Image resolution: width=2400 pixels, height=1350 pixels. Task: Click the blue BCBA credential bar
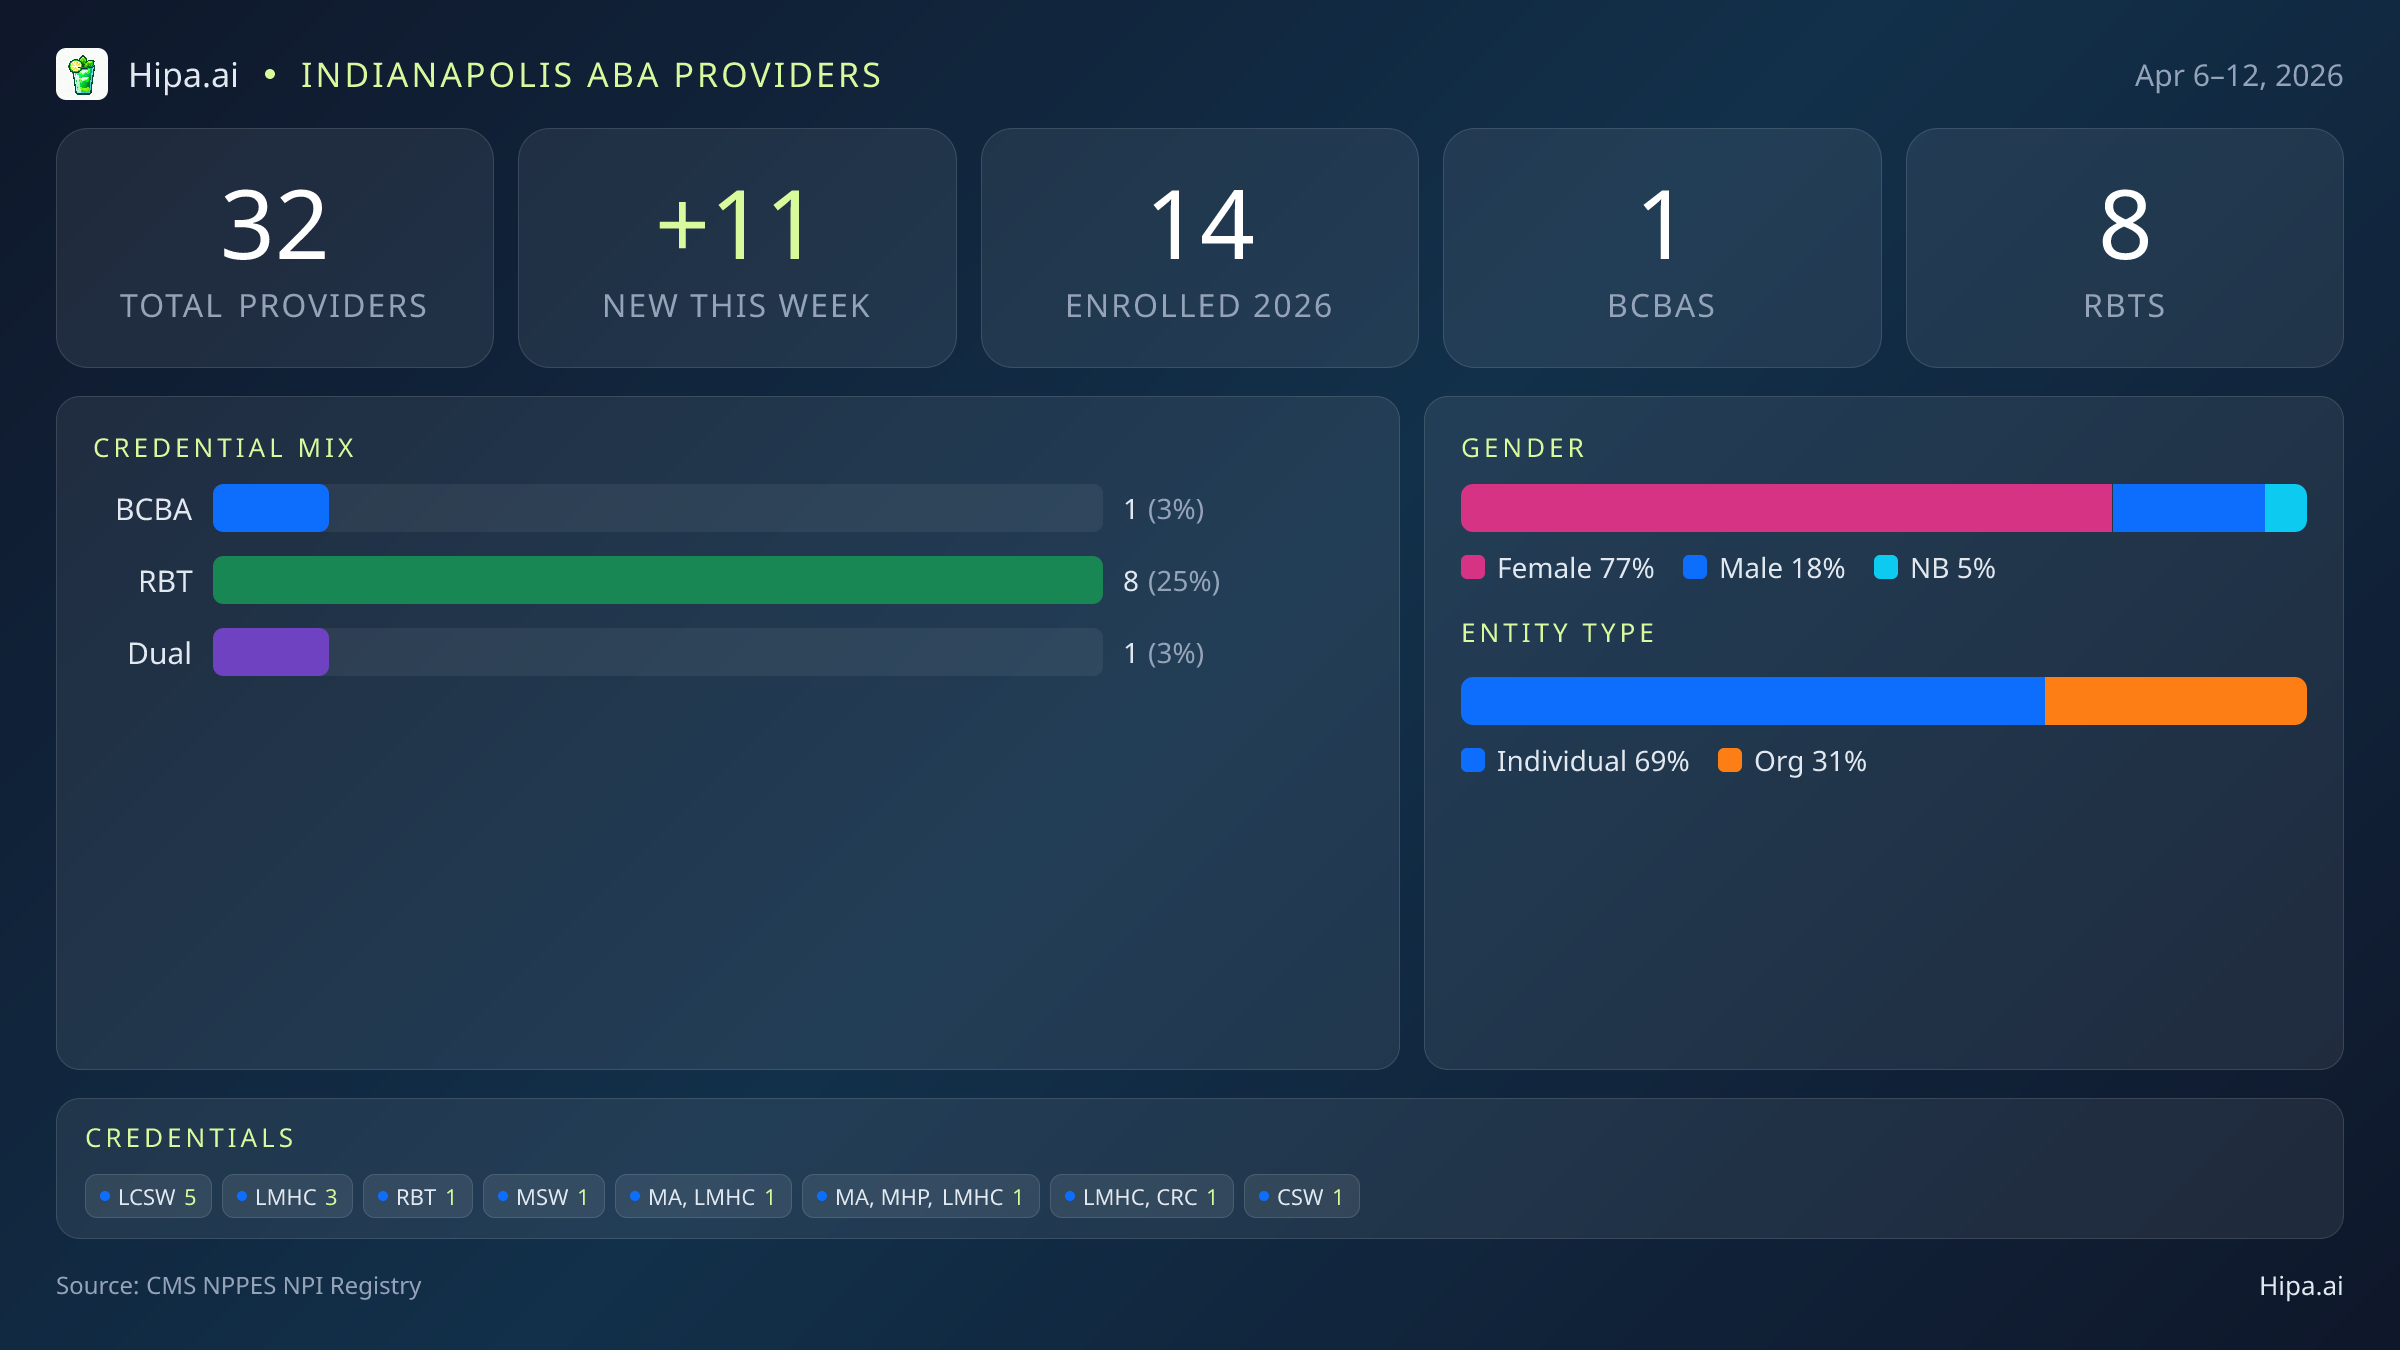point(271,508)
